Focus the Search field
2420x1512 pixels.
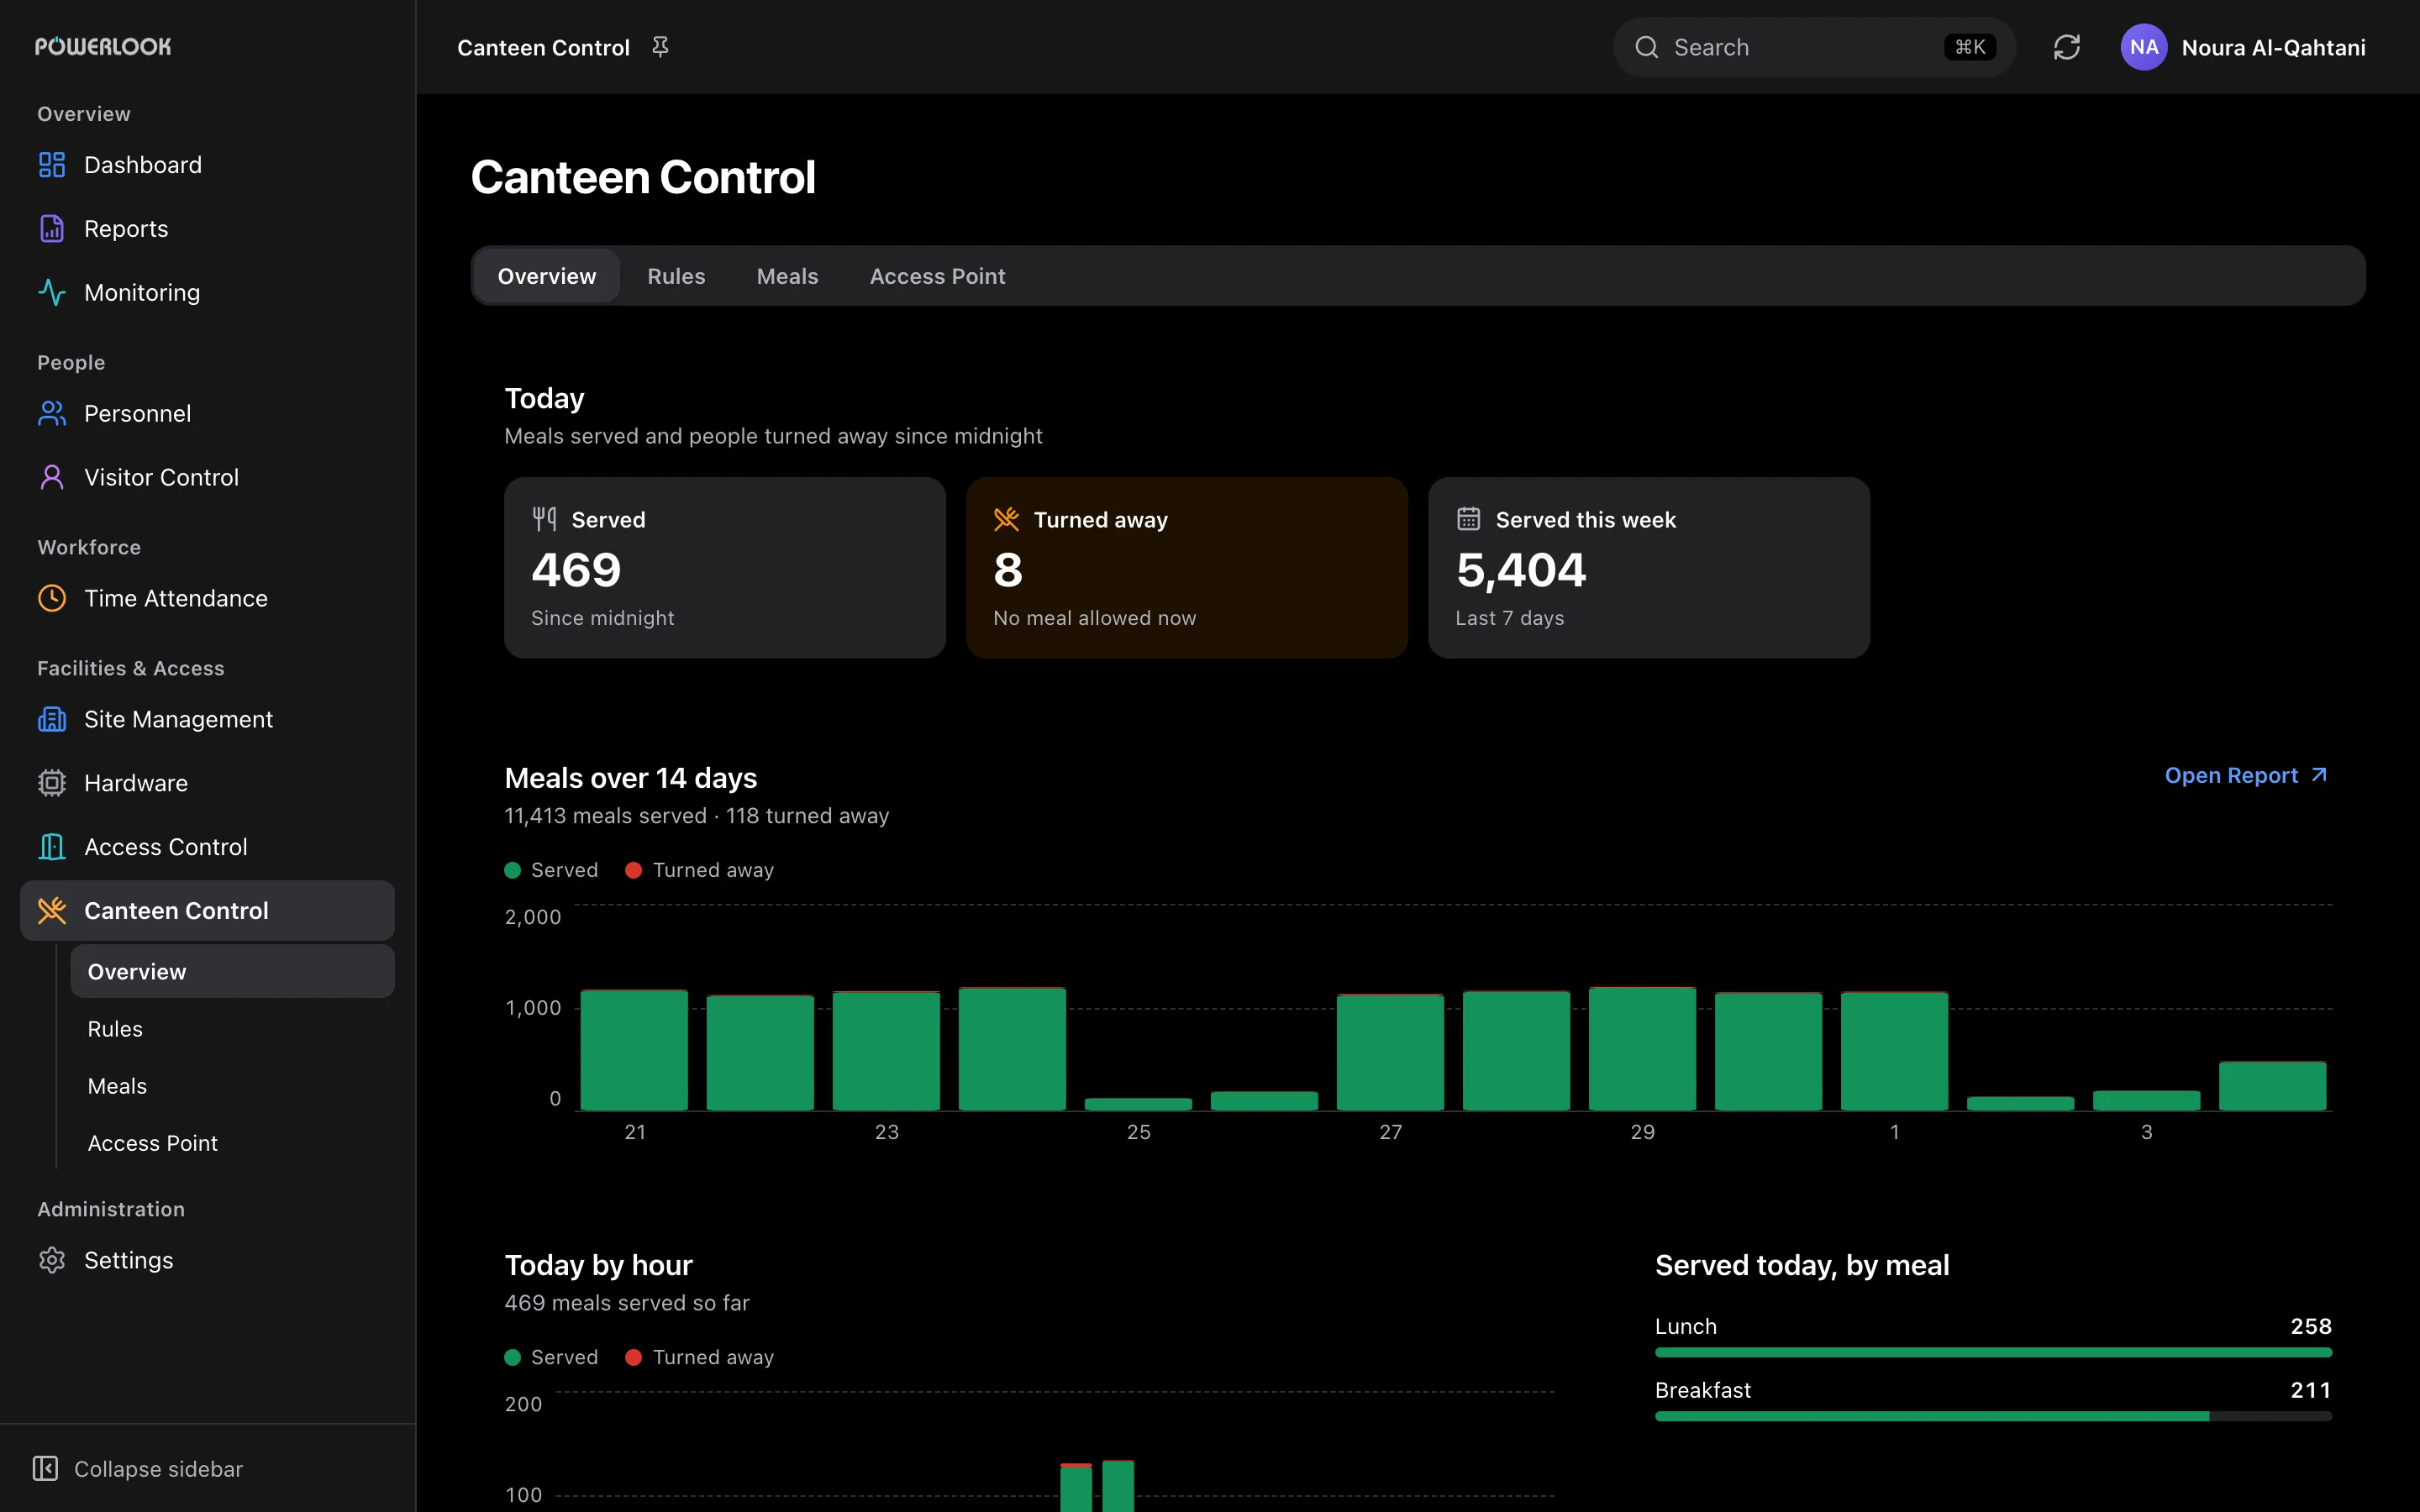[x=1814, y=47]
